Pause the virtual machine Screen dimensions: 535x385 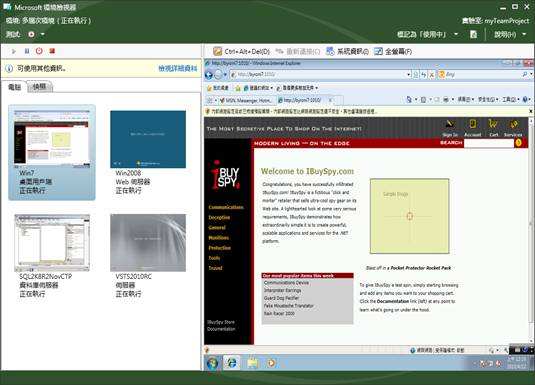click(x=27, y=51)
